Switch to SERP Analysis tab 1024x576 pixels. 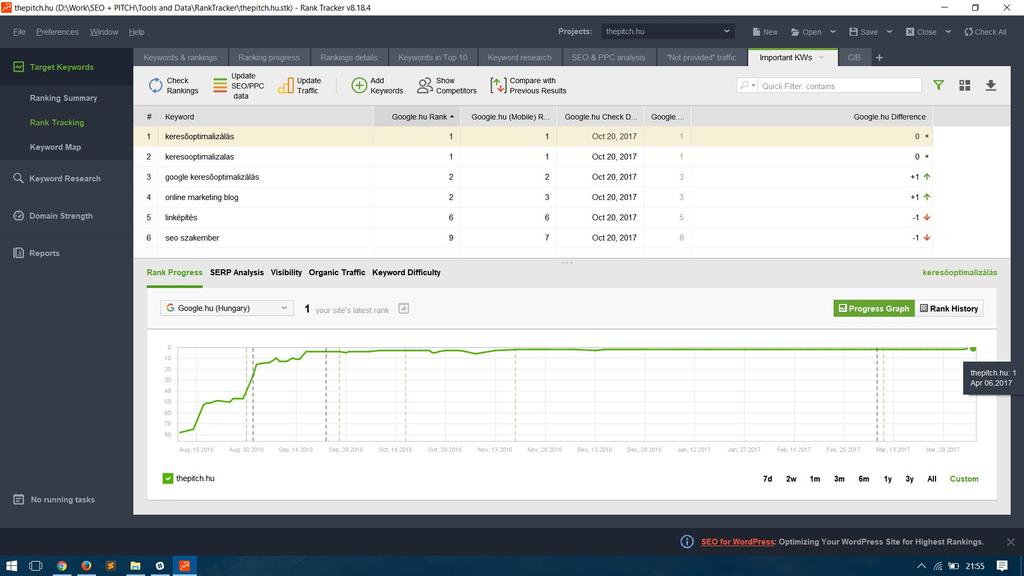237,272
